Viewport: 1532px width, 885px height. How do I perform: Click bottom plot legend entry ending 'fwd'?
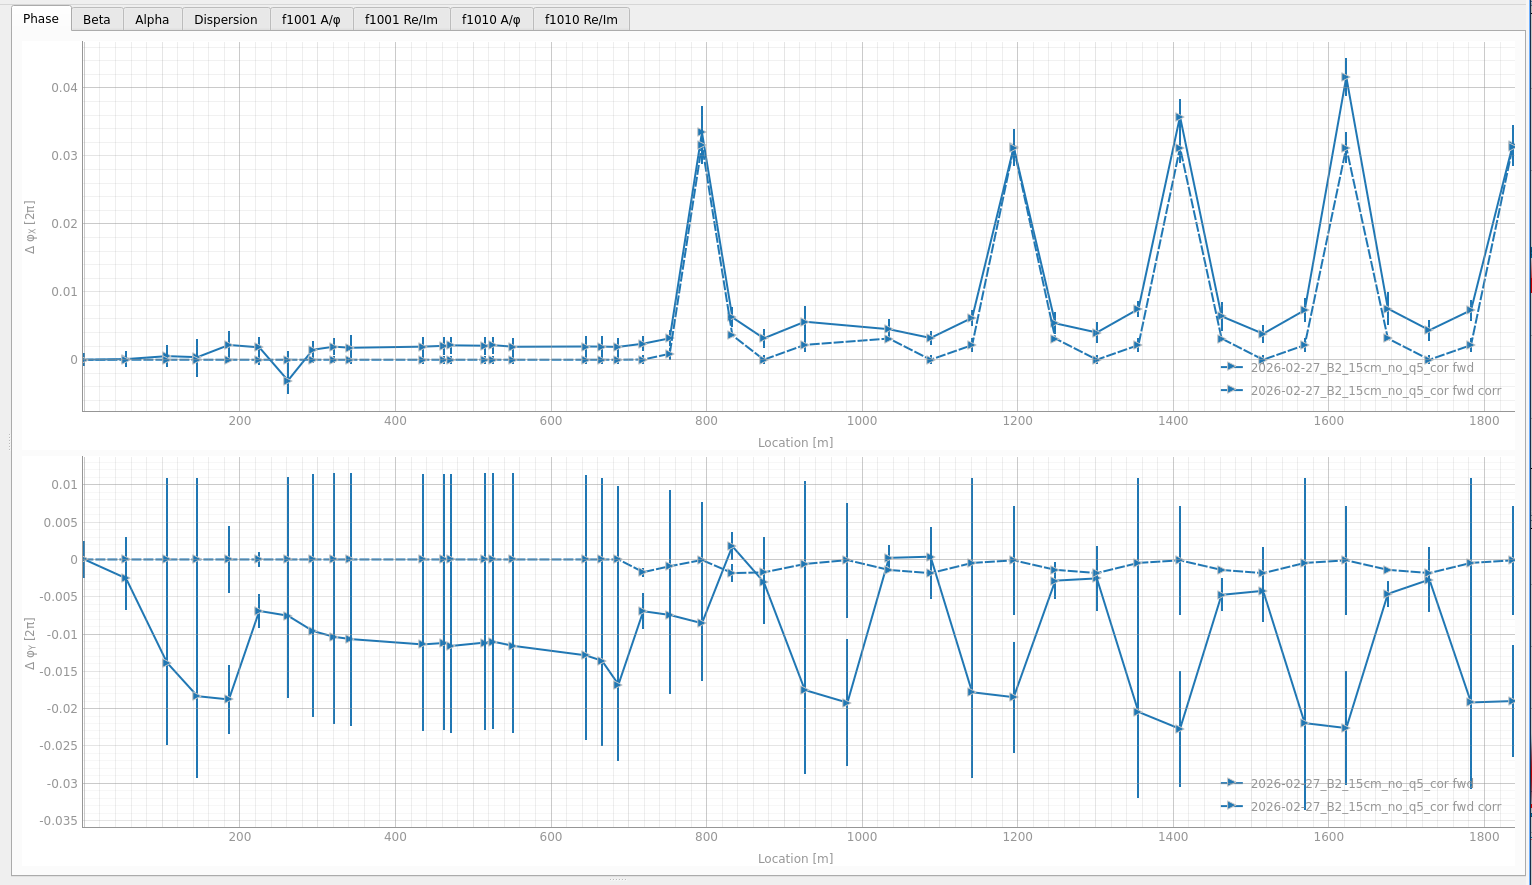coord(1362,783)
